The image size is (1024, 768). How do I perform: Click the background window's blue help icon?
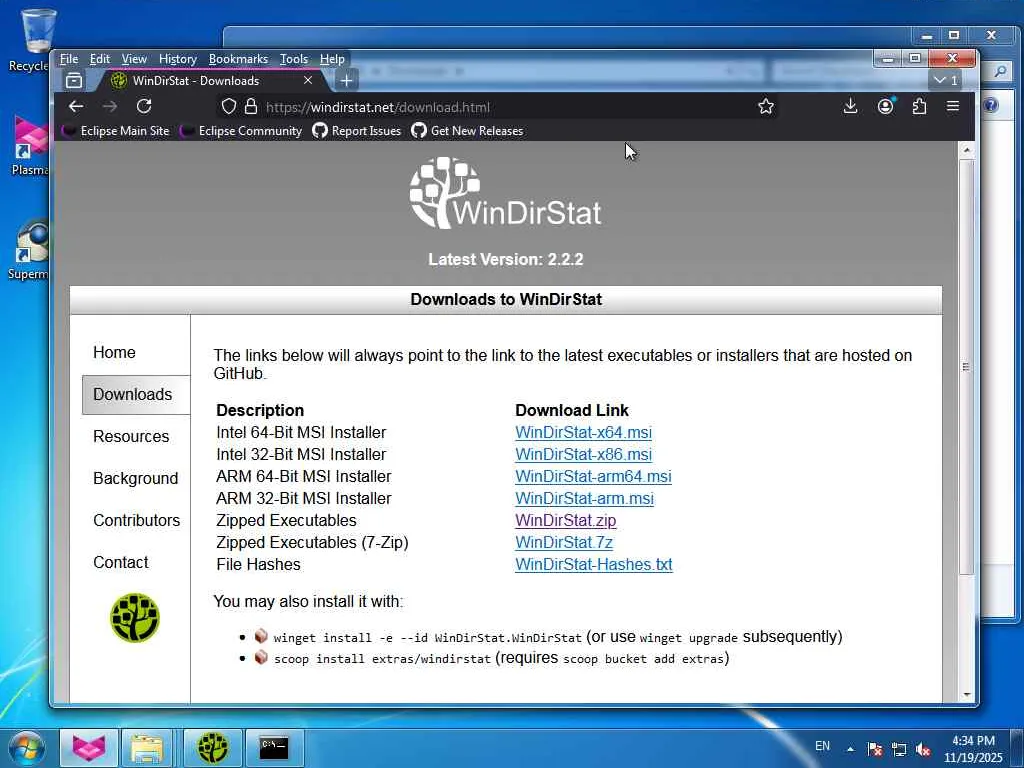point(991,105)
